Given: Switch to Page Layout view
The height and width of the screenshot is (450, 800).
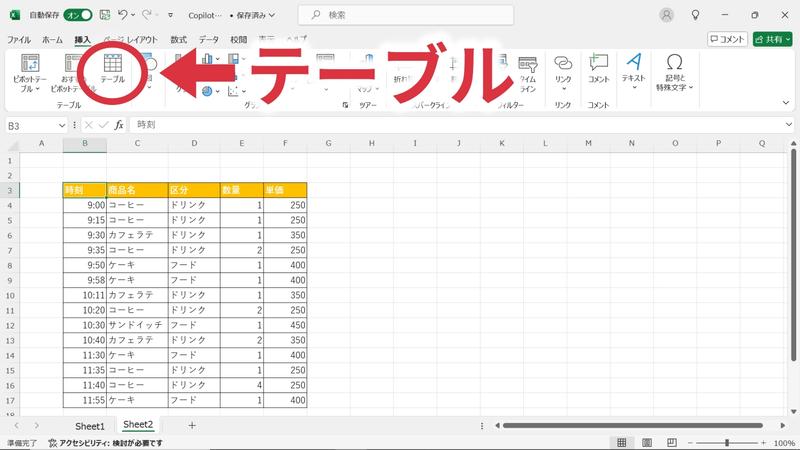Looking at the screenshot, I should click(x=646, y=443).
